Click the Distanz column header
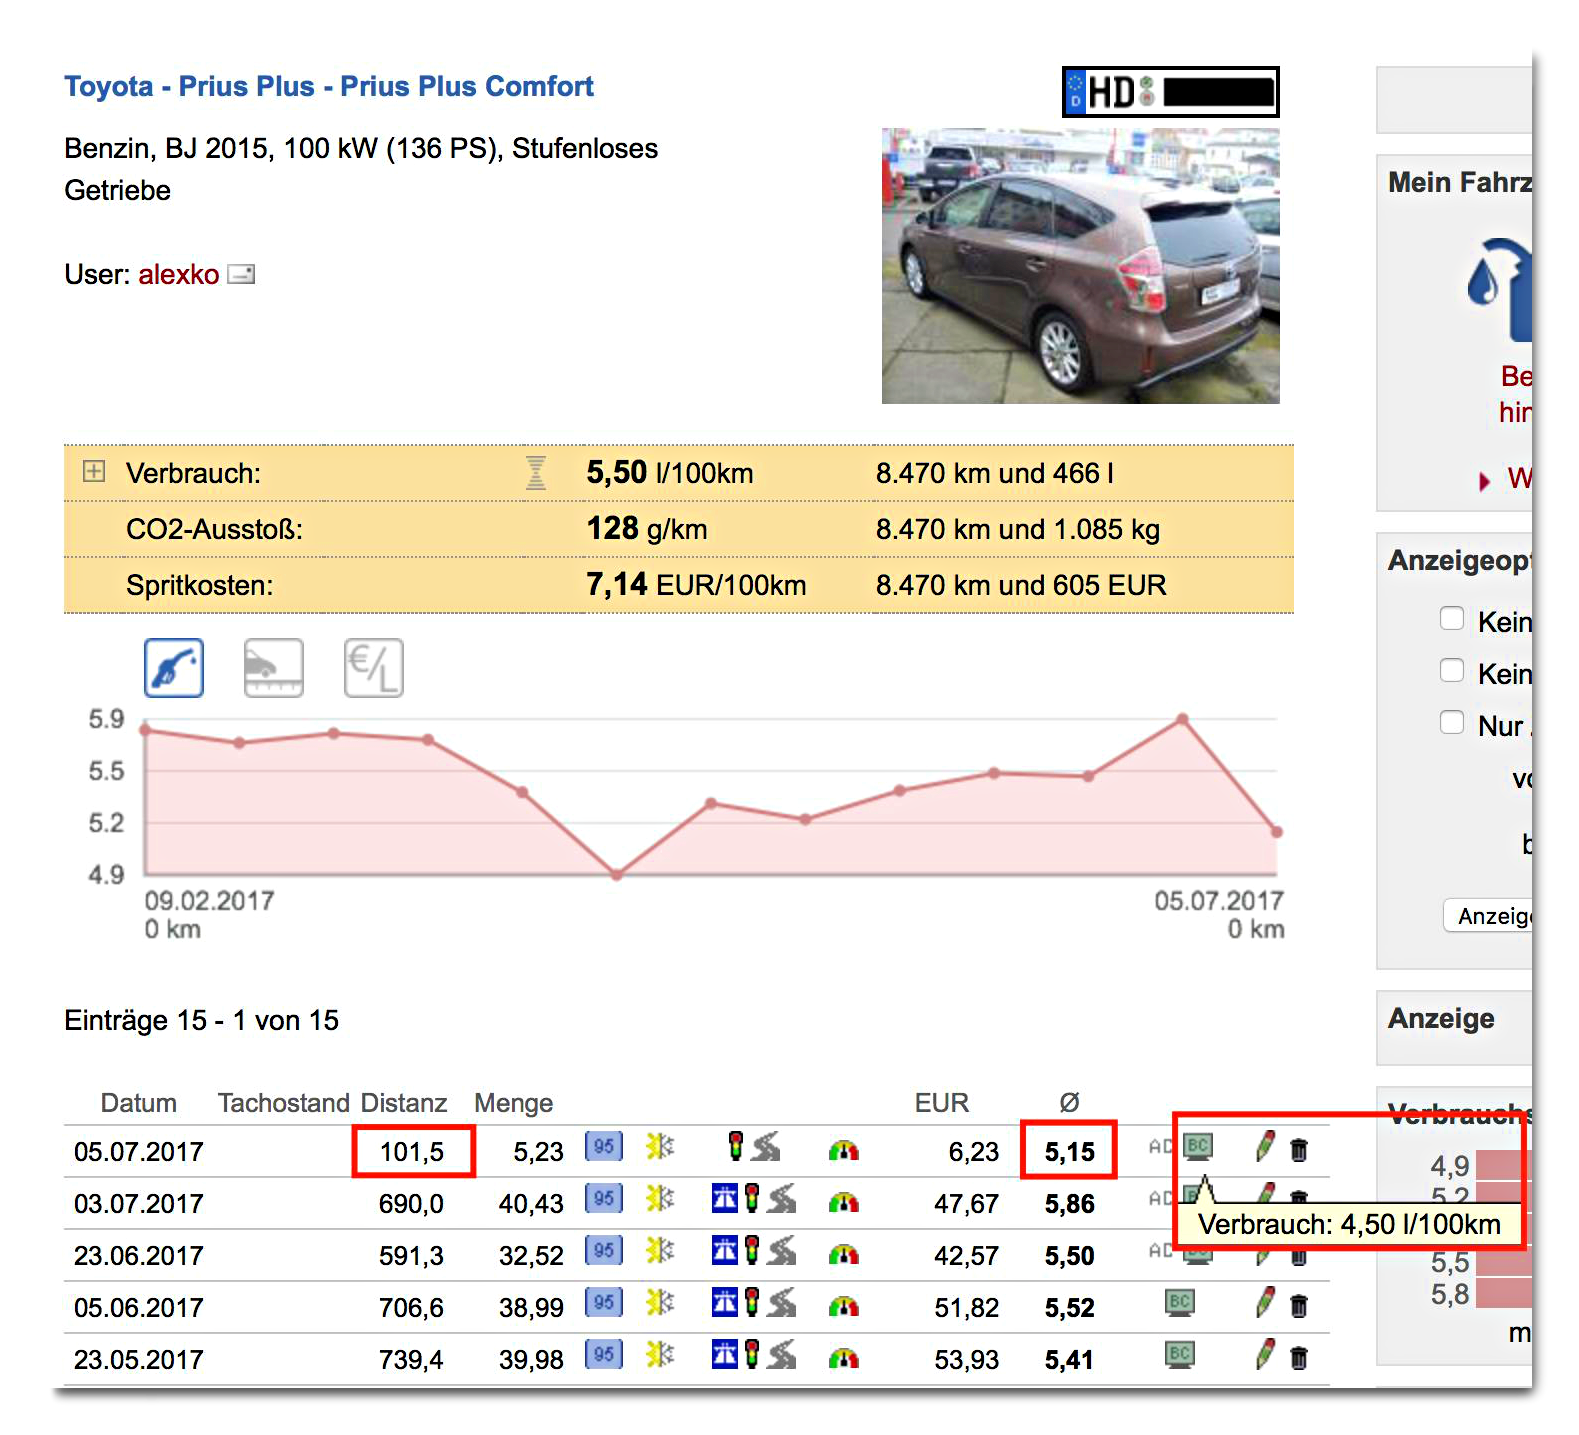The image size is (1579, 1435). tap(404, 1102)
